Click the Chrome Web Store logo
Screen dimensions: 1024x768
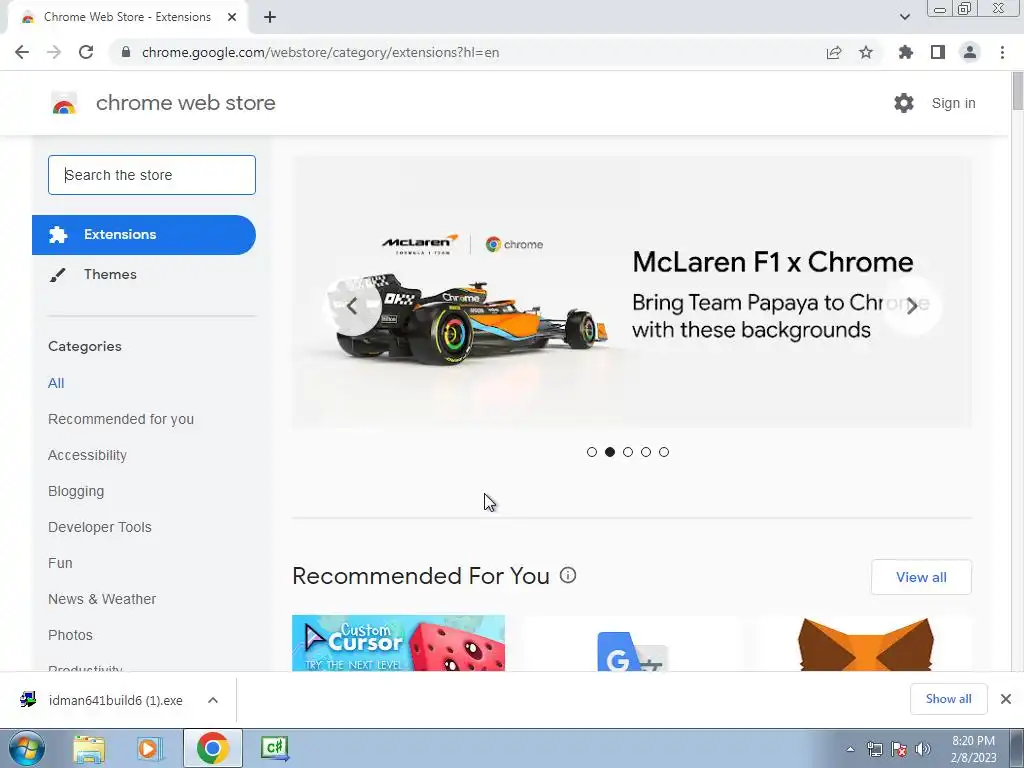(64, 103)
